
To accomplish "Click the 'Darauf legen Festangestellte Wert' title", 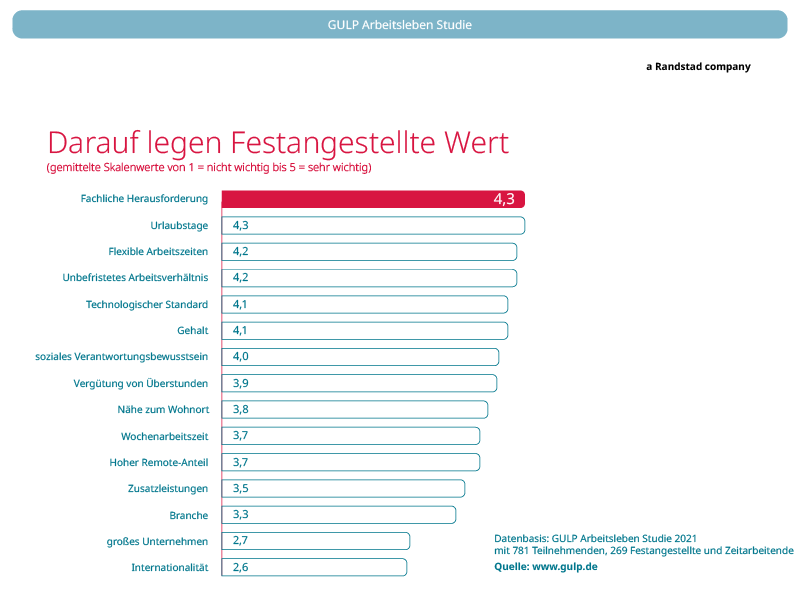I will (x=278, y=142).
